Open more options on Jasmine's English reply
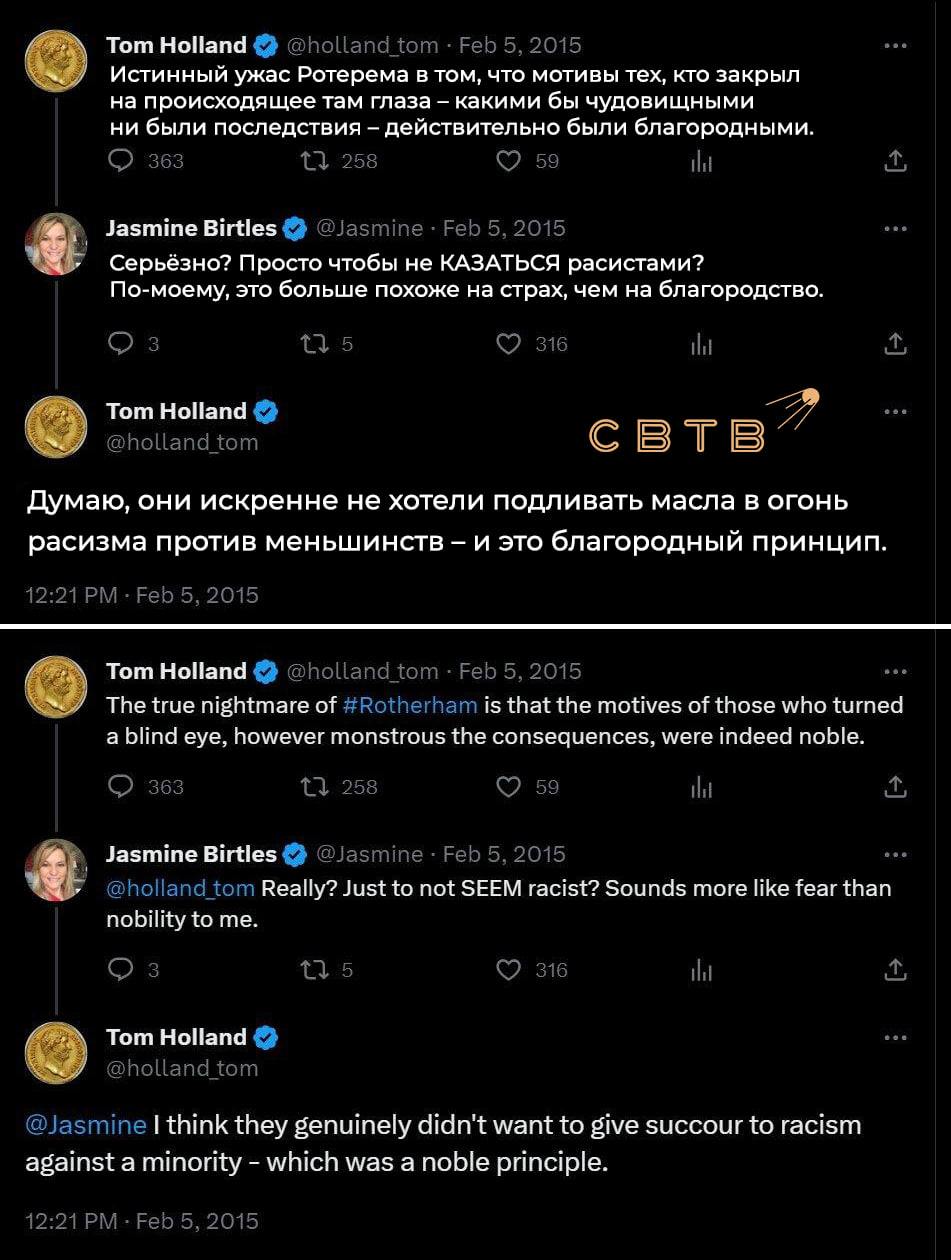951x1260 pixels. tap(896, 854)
